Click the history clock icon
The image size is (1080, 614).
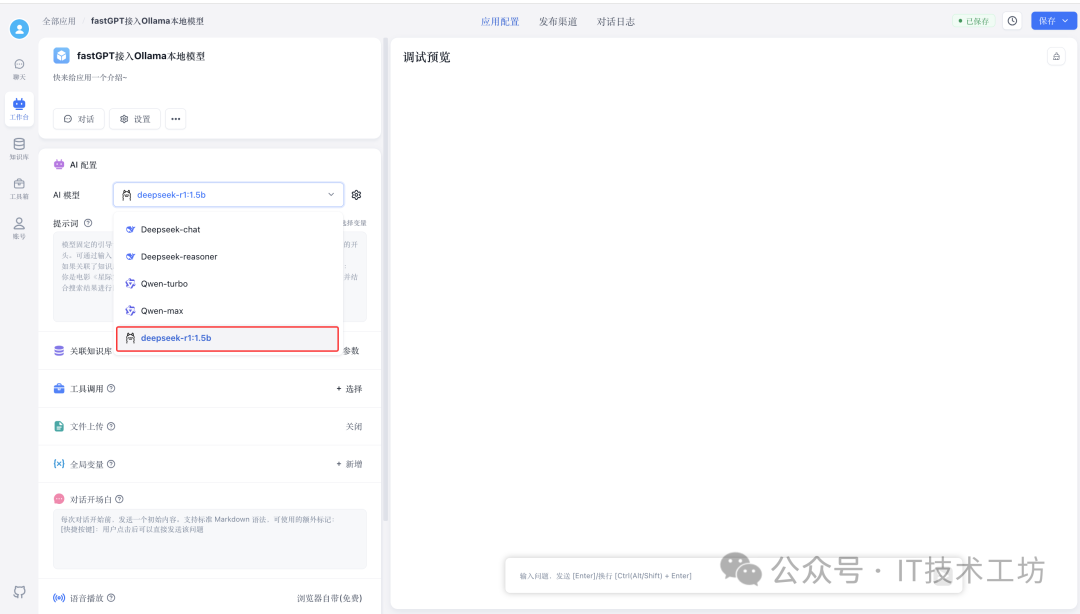[1012, 21]
